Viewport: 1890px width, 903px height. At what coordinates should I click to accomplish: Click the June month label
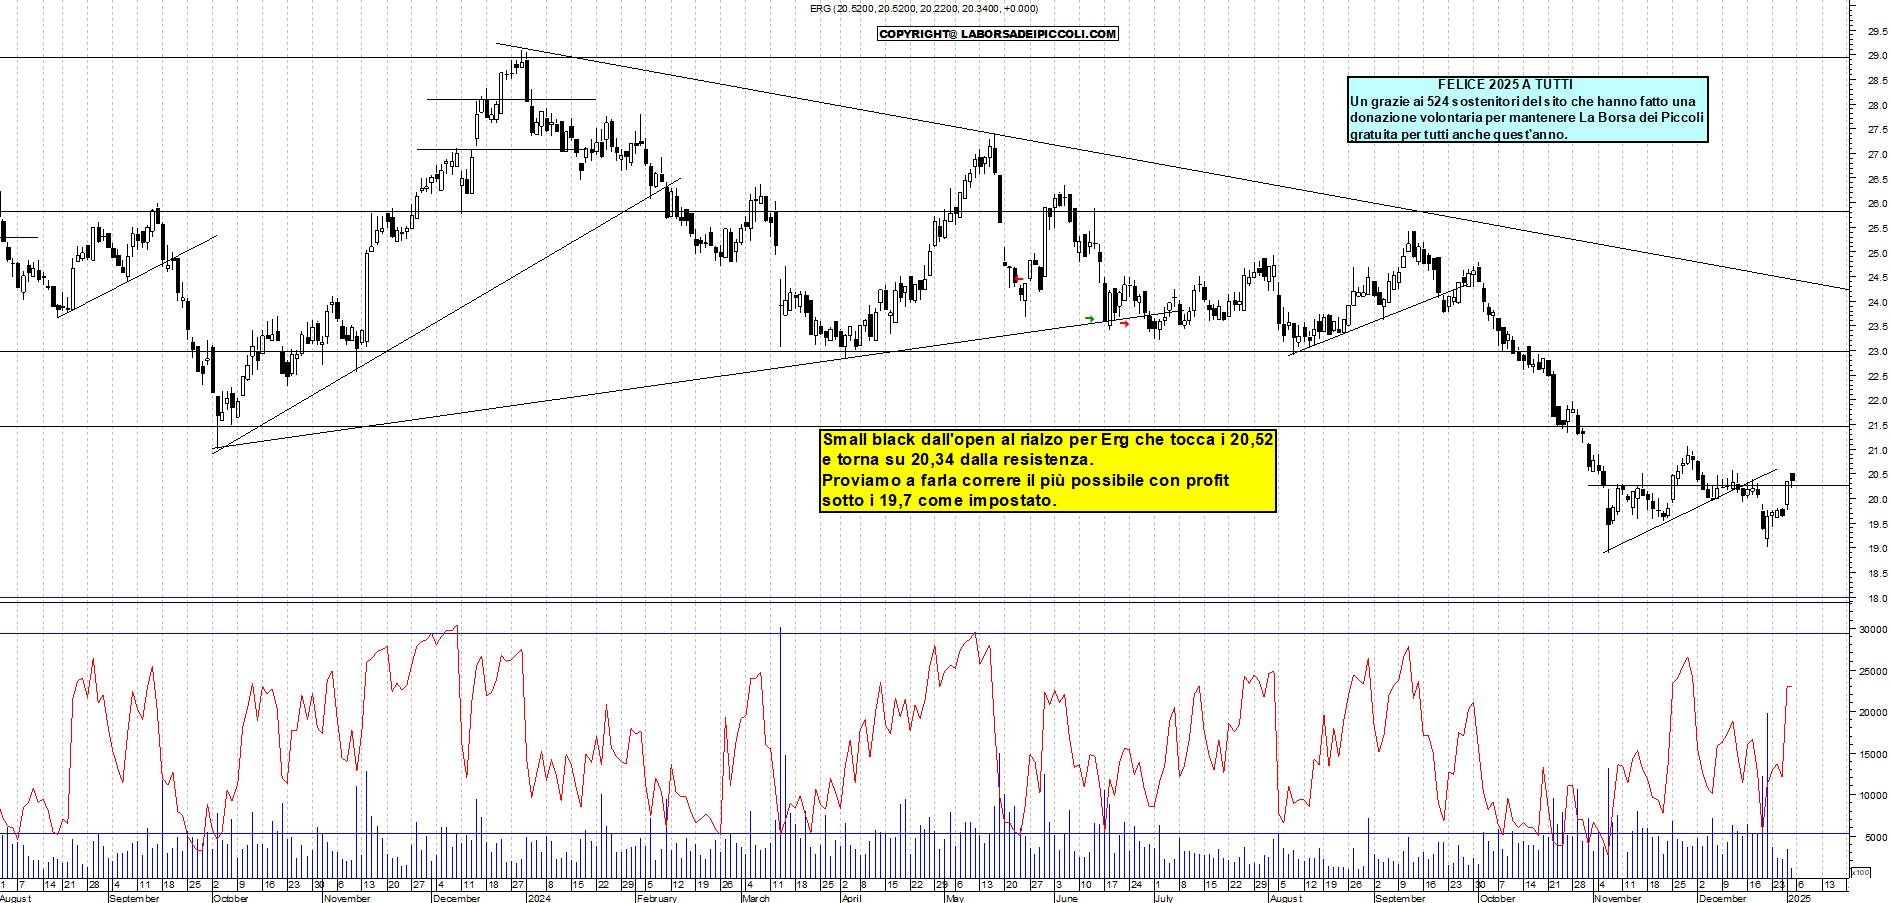(x=1066, y=898)
